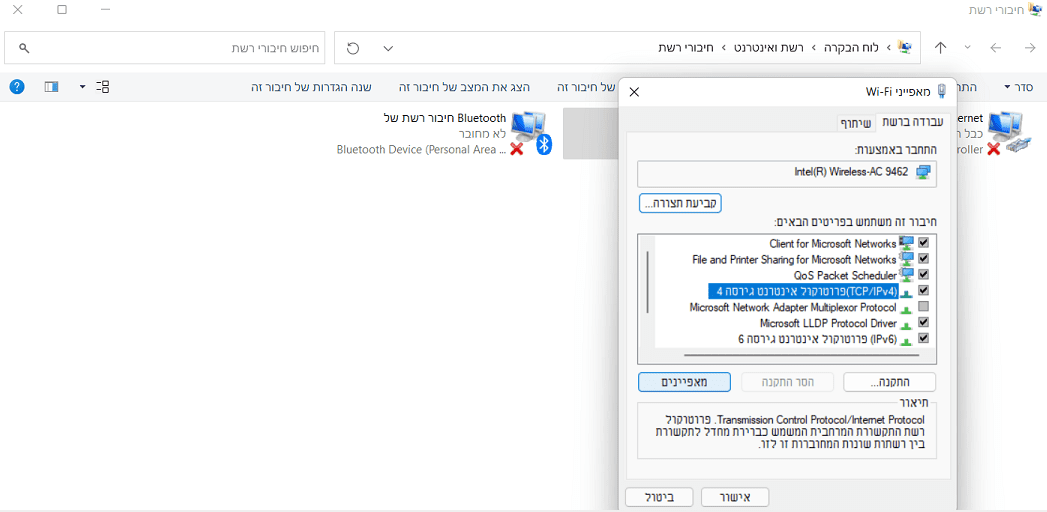
Task: Click the control panel icon in address bar
Action: [x=905, y=47]
